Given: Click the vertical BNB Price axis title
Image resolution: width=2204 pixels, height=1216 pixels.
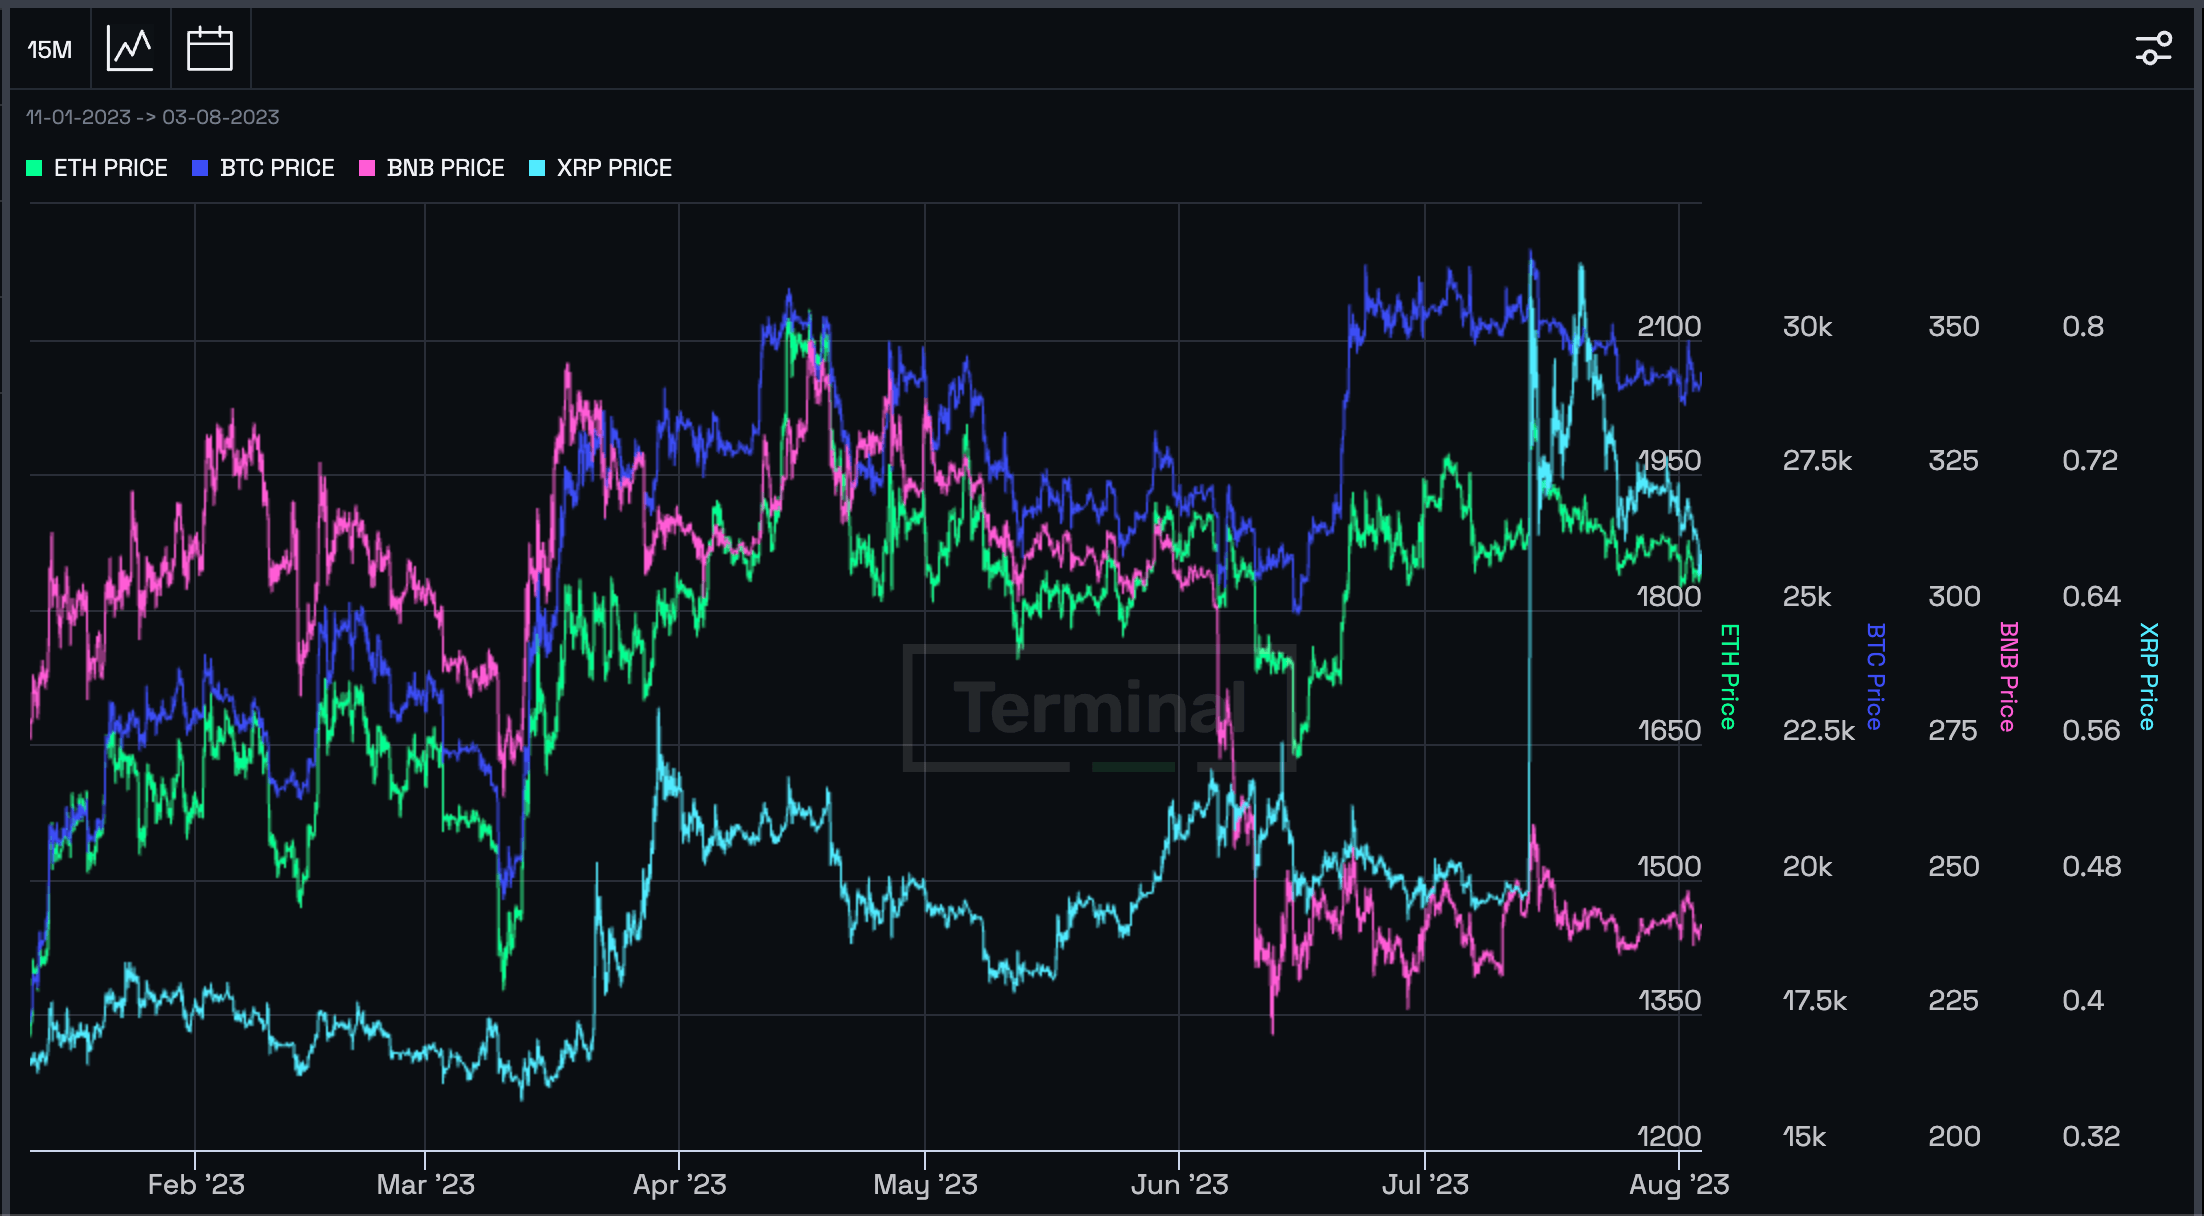Looking at the screenshot, I should pos(2008,677).
